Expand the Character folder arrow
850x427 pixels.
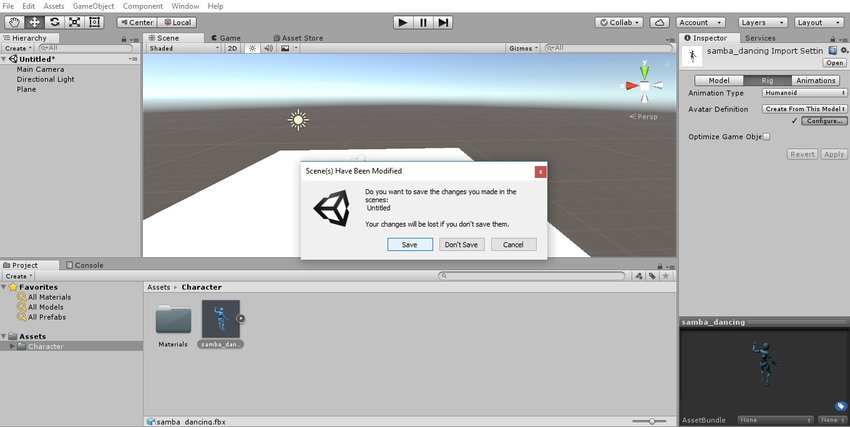point(12,346)
